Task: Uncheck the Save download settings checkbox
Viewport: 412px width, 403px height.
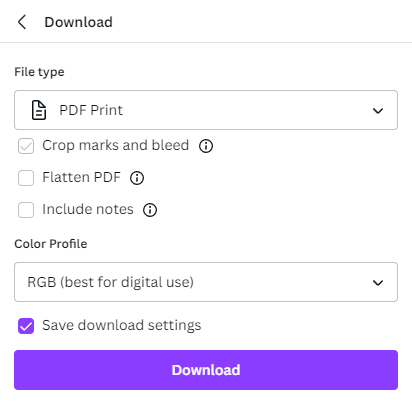Action: coord(26,326)
